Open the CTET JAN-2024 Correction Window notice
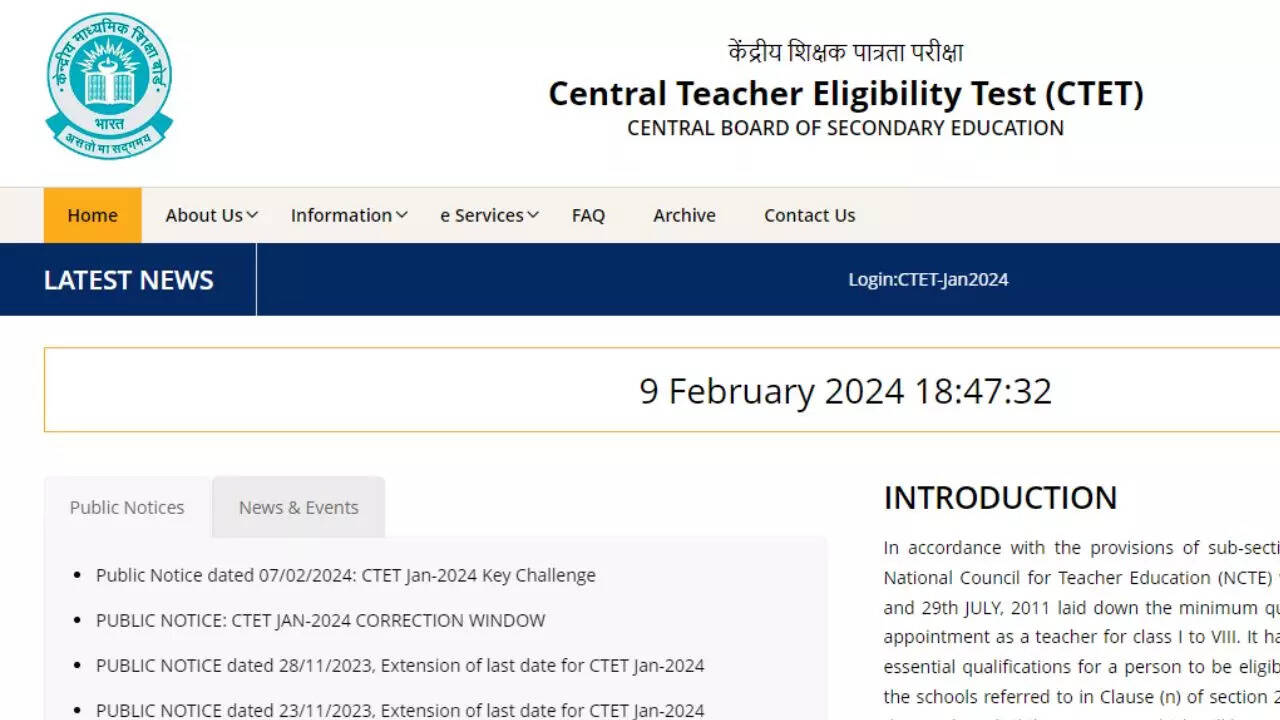Screen dimensions: 1280x720 tap(320, 620)
